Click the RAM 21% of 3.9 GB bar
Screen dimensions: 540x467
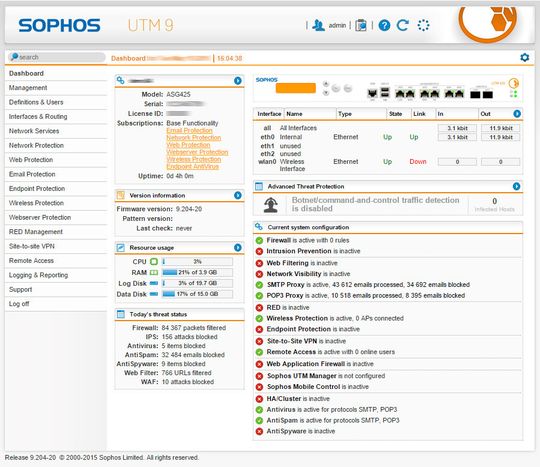point(197,272)
